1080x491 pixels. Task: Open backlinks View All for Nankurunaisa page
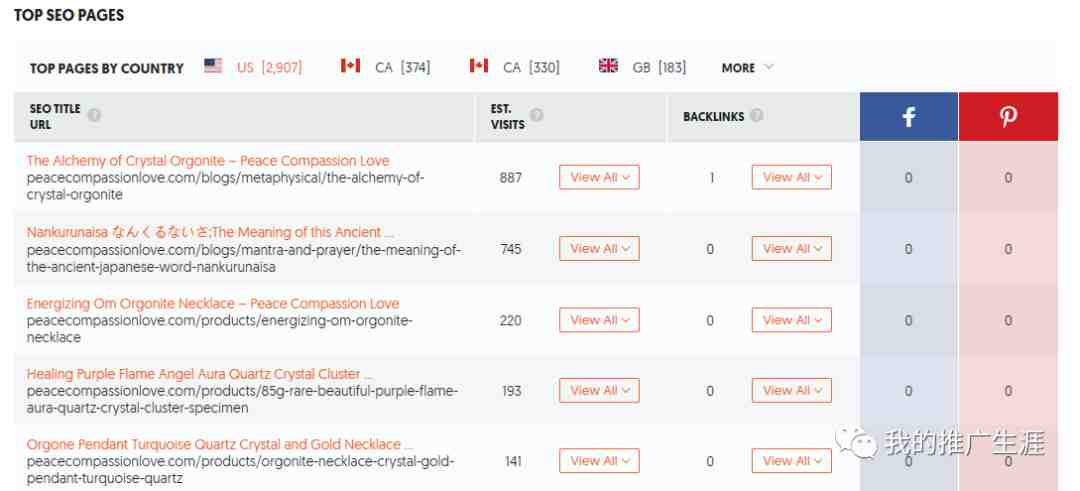click(x=791, y=248)
